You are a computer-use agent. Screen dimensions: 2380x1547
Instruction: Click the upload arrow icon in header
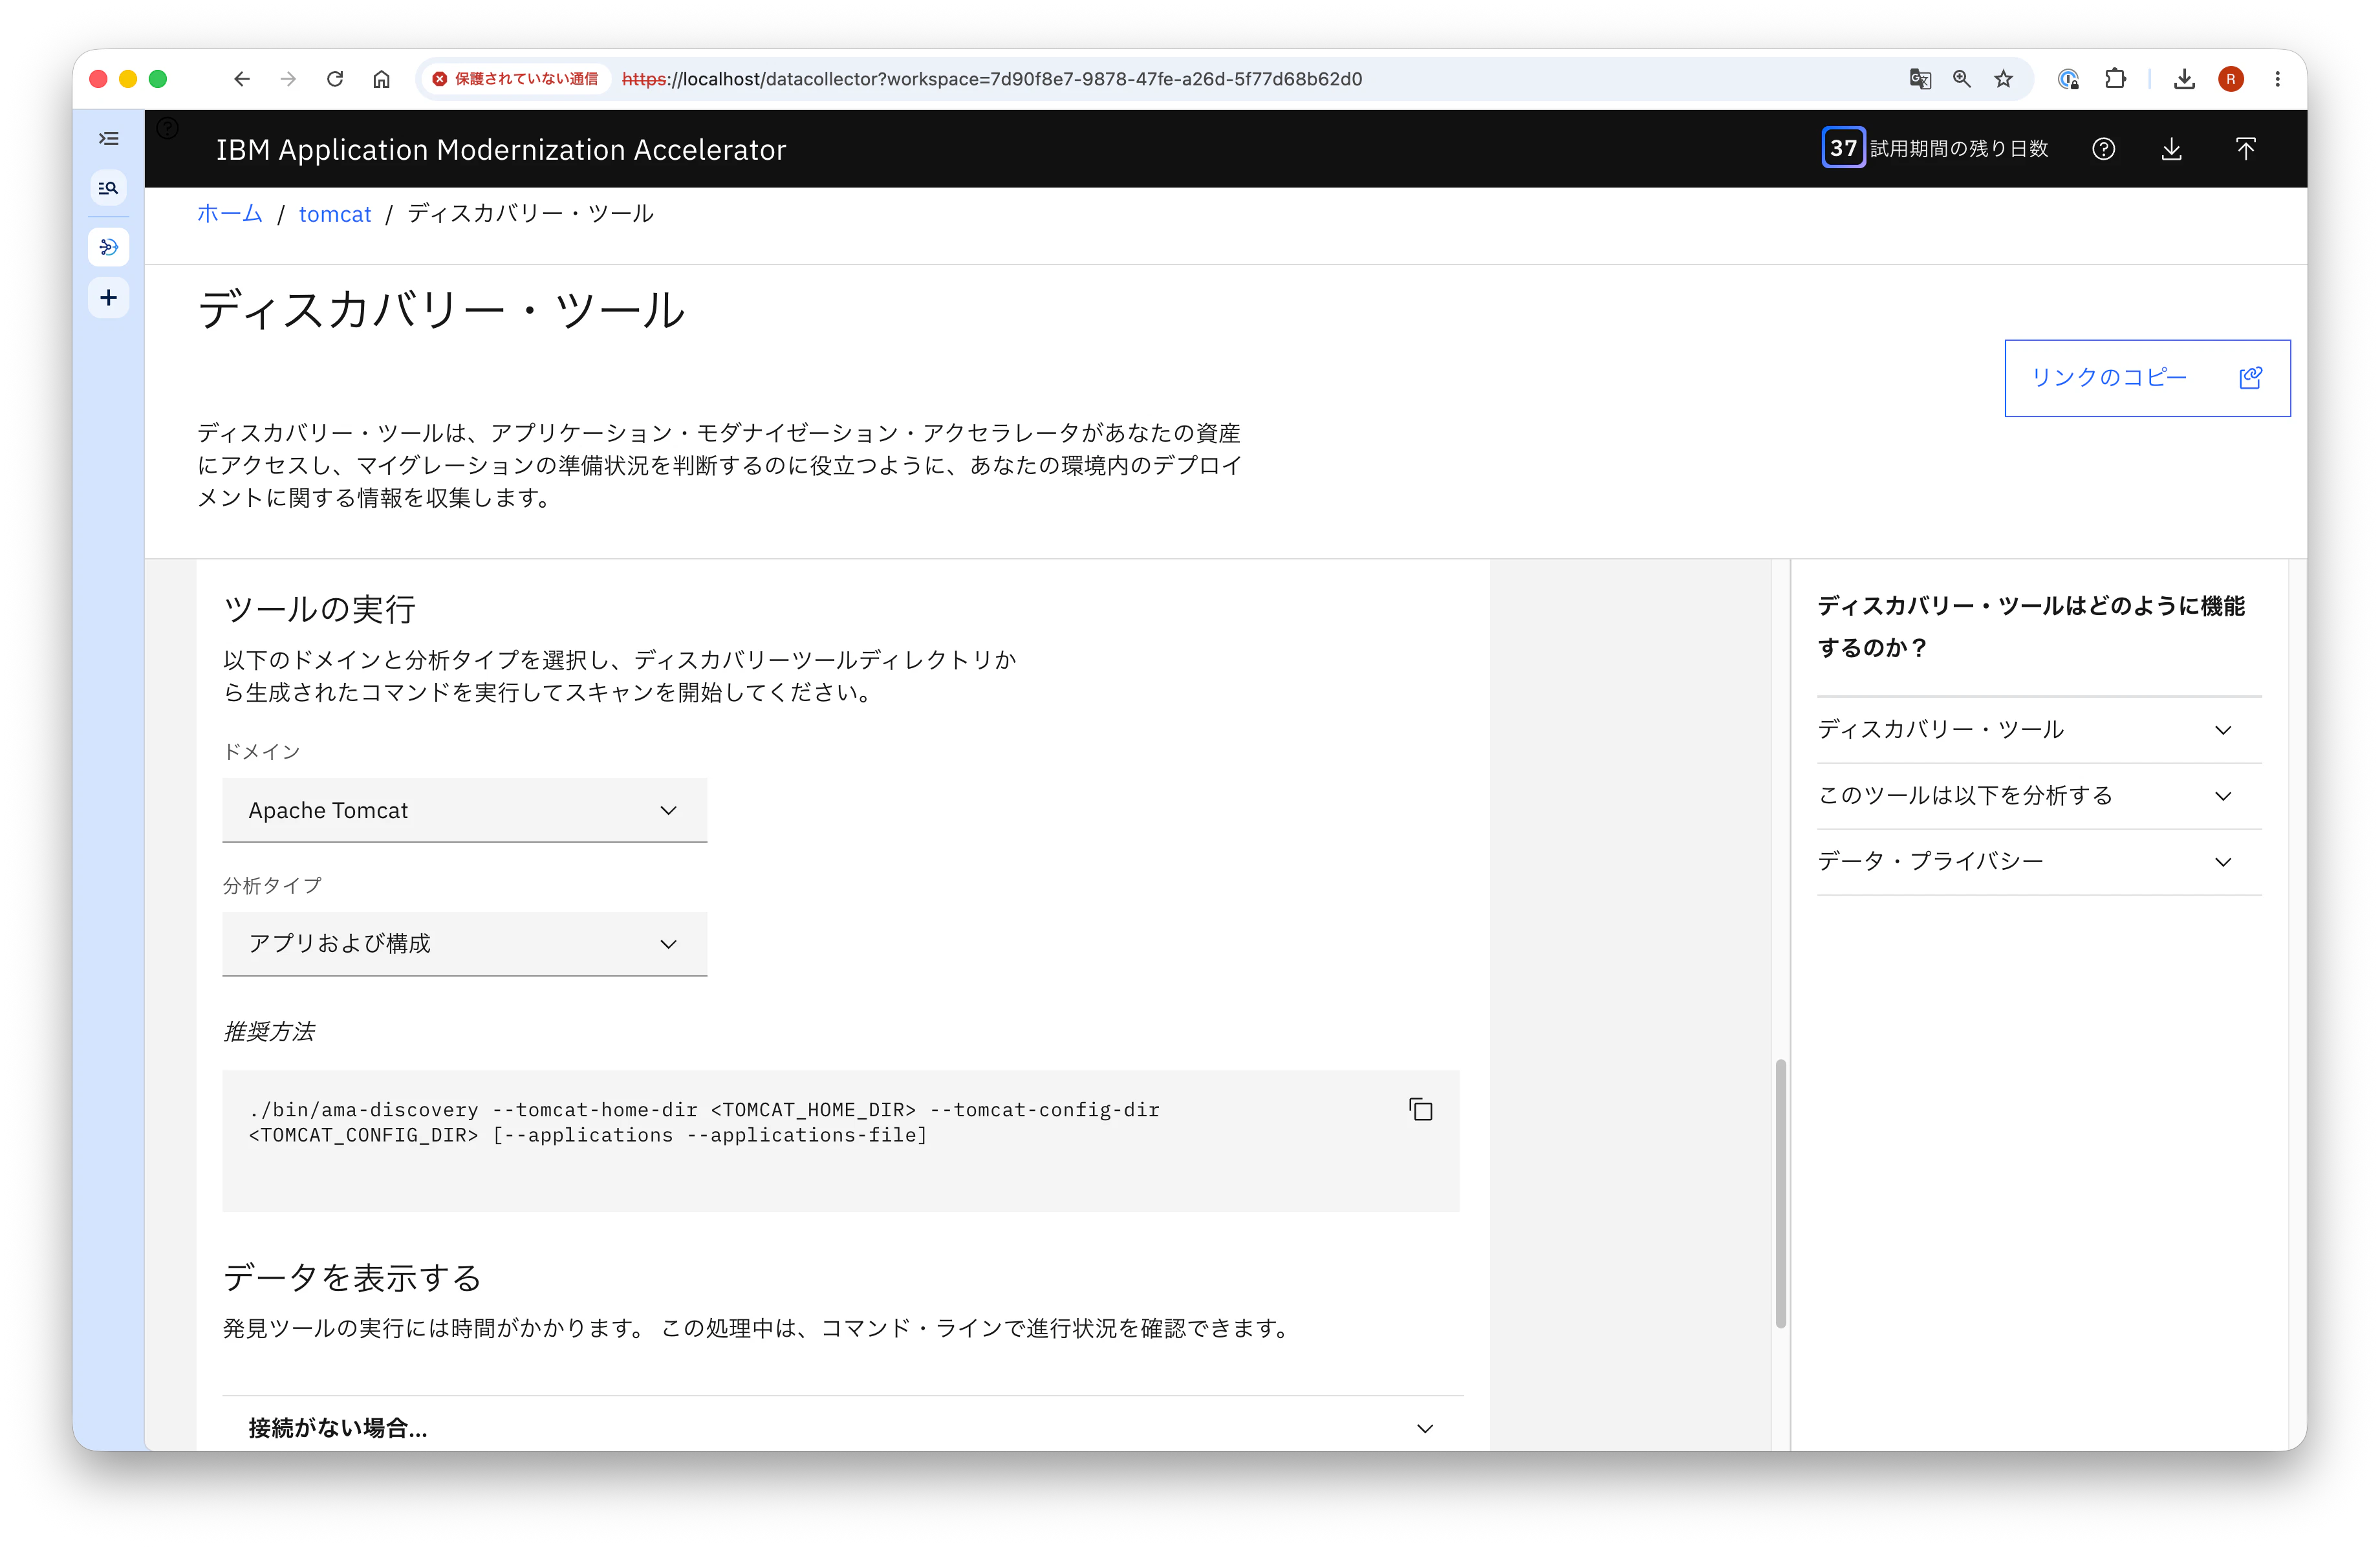tap(2245, 149)
